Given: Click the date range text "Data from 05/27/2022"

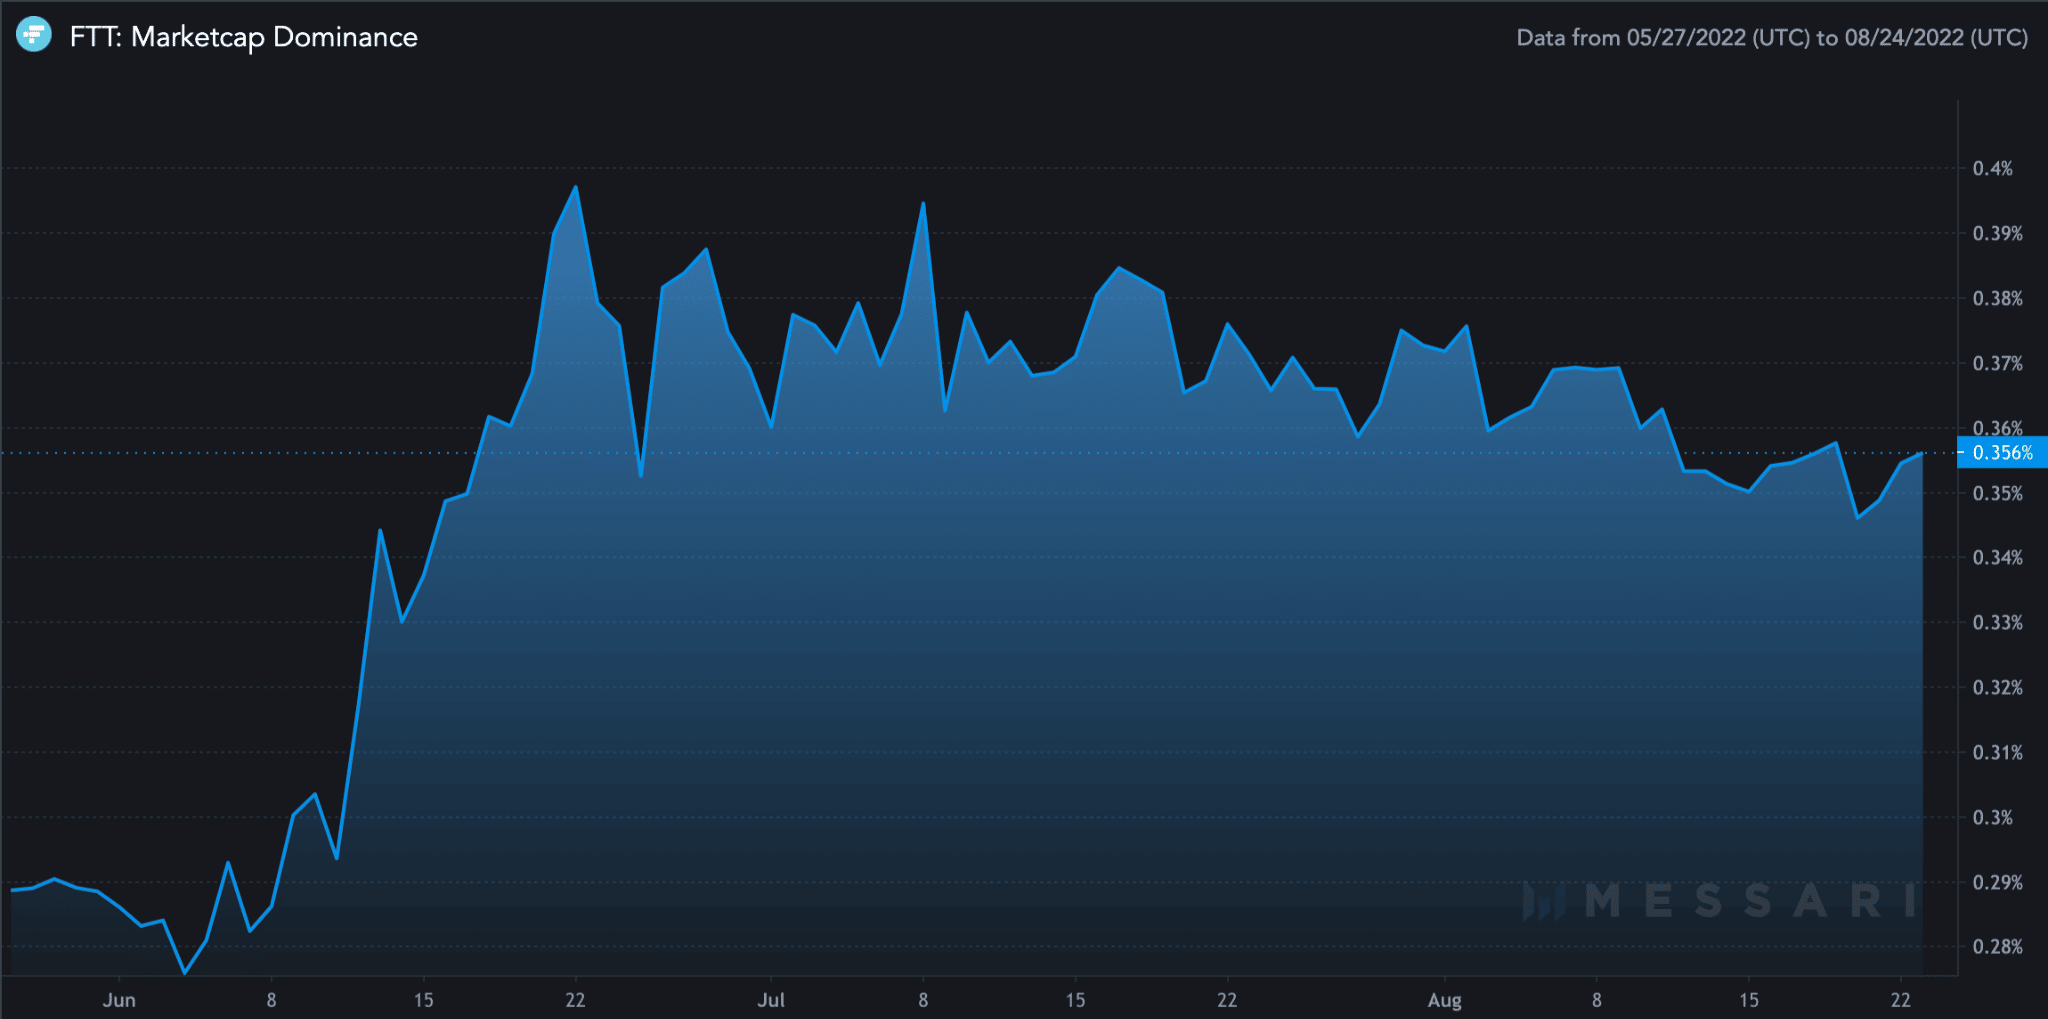Looking at the screenshot, I should [x=1631, y=38].
